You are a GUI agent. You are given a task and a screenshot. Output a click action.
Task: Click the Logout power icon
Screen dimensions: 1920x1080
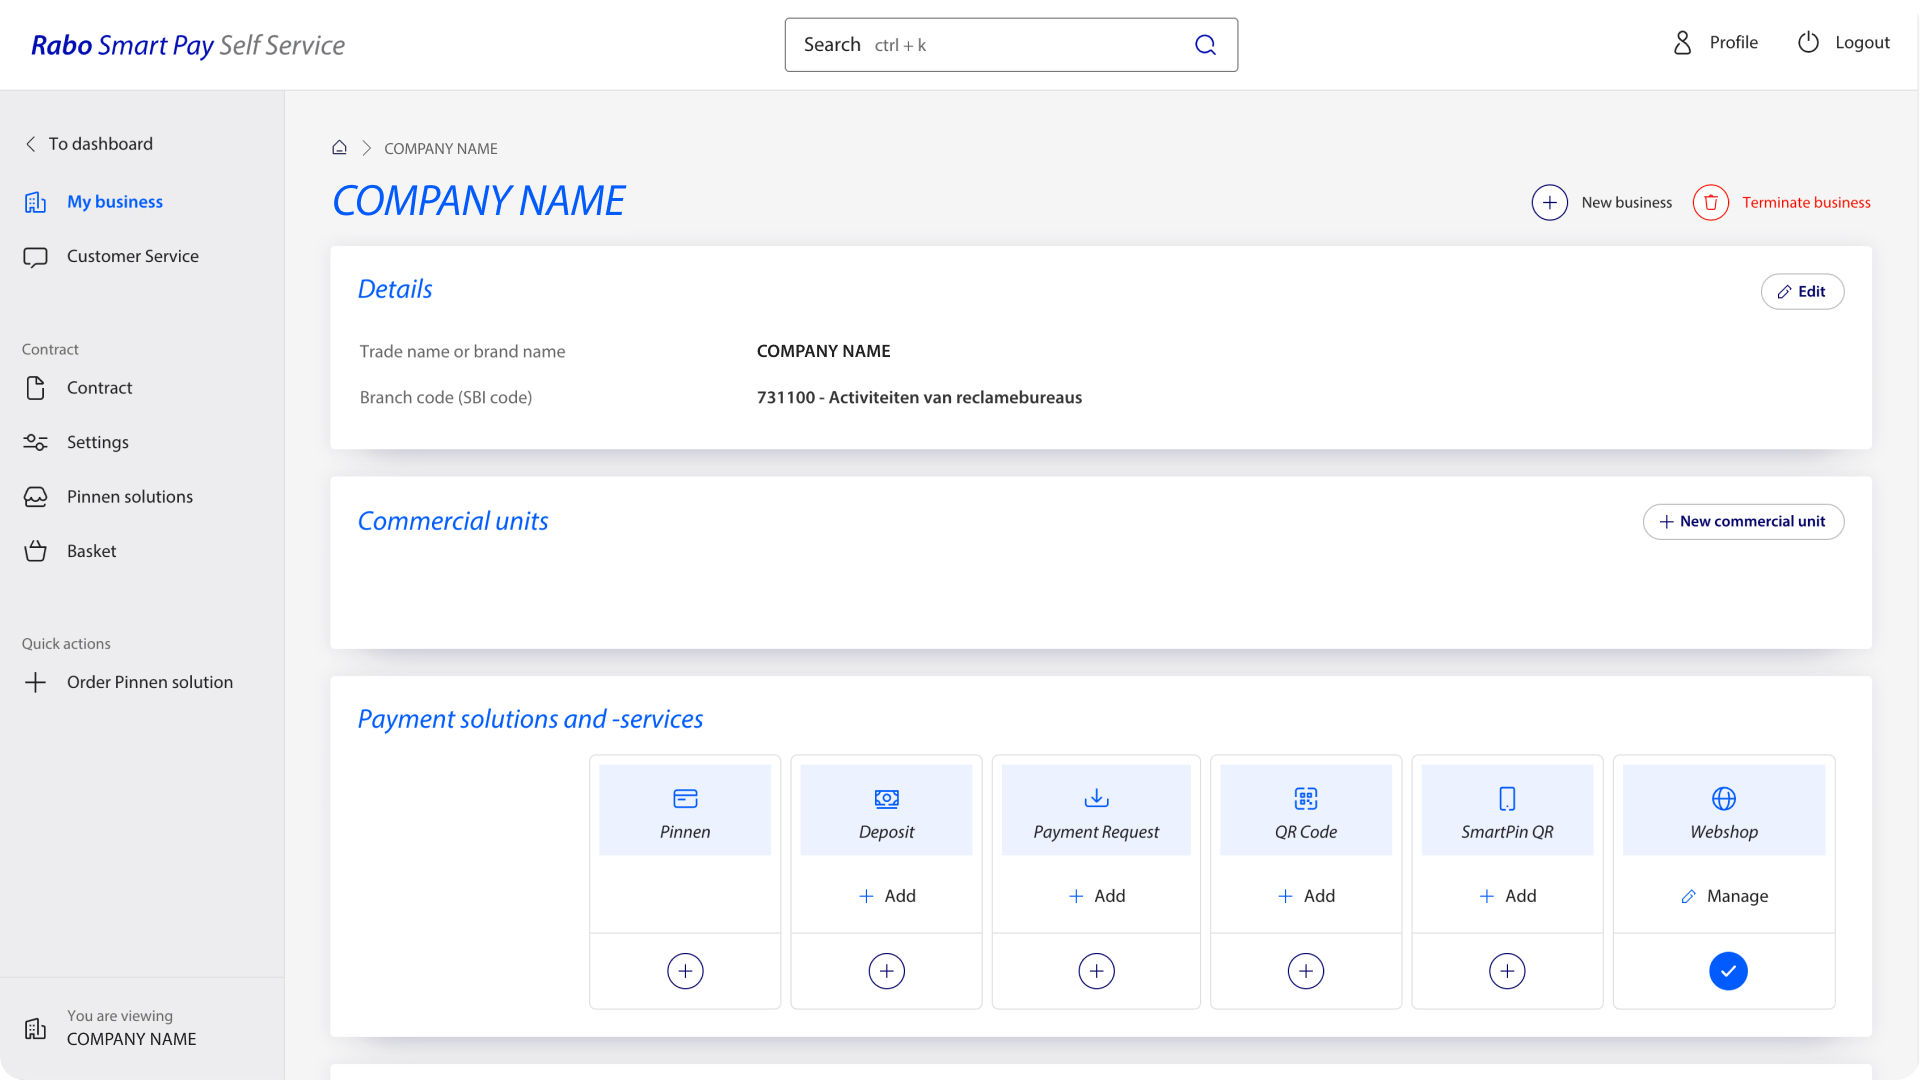pyautogui.click(x=1808, y=43)
